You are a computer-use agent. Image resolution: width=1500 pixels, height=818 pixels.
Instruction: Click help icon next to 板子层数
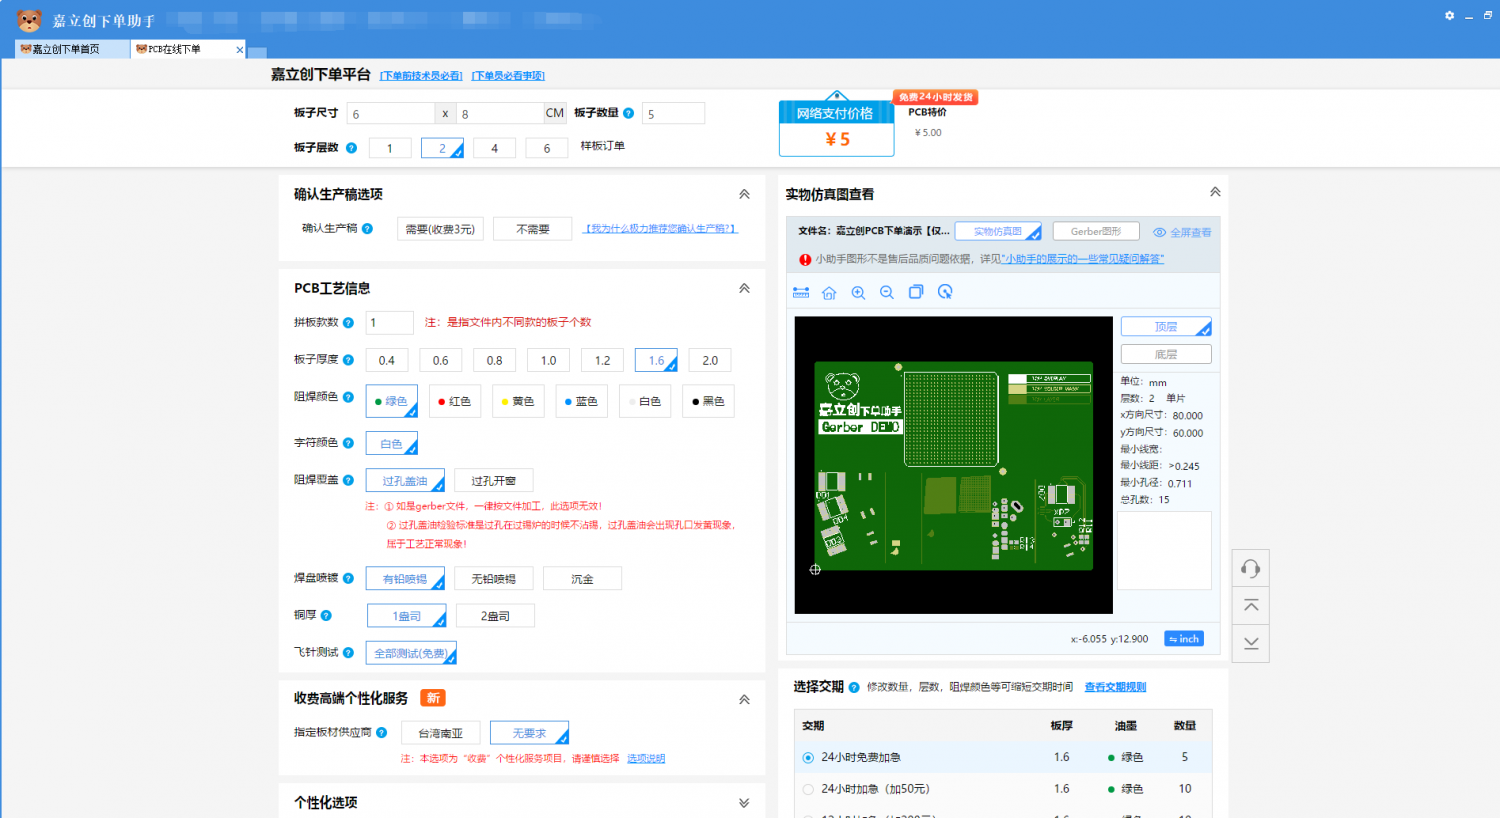pos(351,148)
